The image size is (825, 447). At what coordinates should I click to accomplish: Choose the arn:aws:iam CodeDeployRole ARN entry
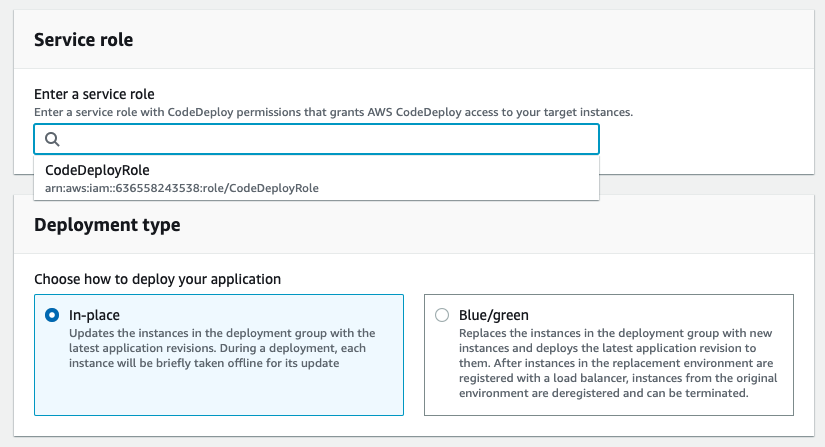pyautogui.click(x=182, y=188)
